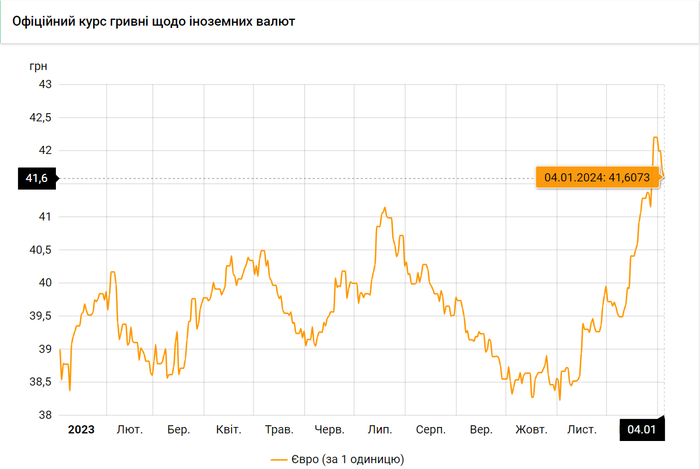Select the Жовт. month axis label
700x469 pixels.
point(531,430)
